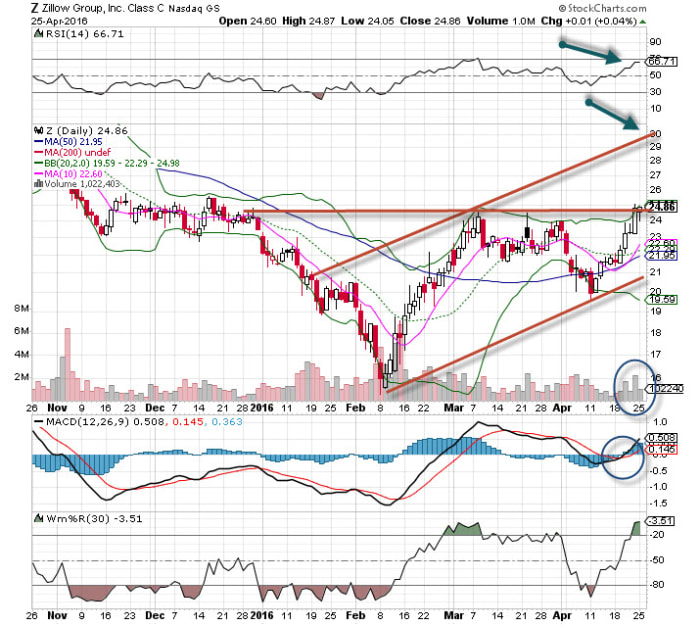Viewport: 700px width, 626px height.
Task: Click the magenta '22.60' MA tag on right axis
Action: coord(662,243)
